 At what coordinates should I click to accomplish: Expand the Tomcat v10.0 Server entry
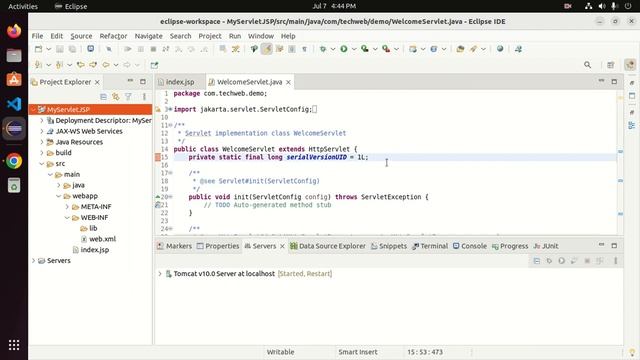[160, 273]
